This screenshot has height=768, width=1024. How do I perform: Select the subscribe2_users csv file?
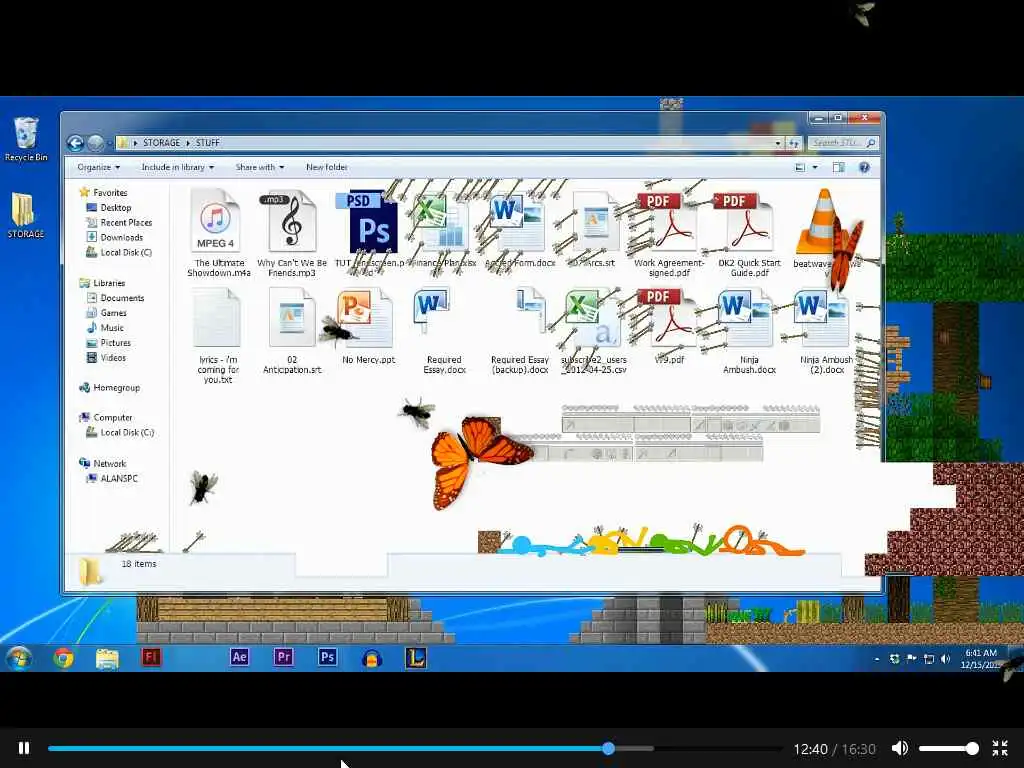pos(594,332)
